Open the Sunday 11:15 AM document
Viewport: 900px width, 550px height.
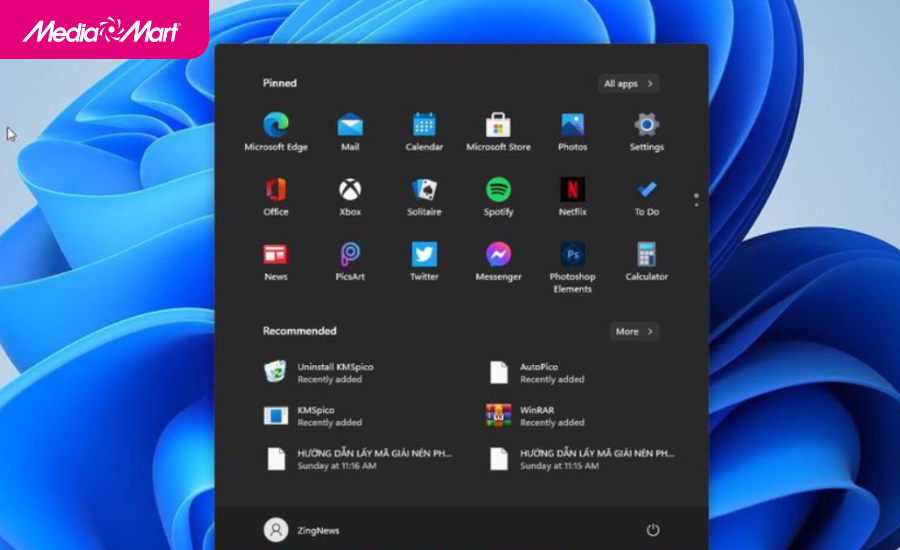click(581, 459)
